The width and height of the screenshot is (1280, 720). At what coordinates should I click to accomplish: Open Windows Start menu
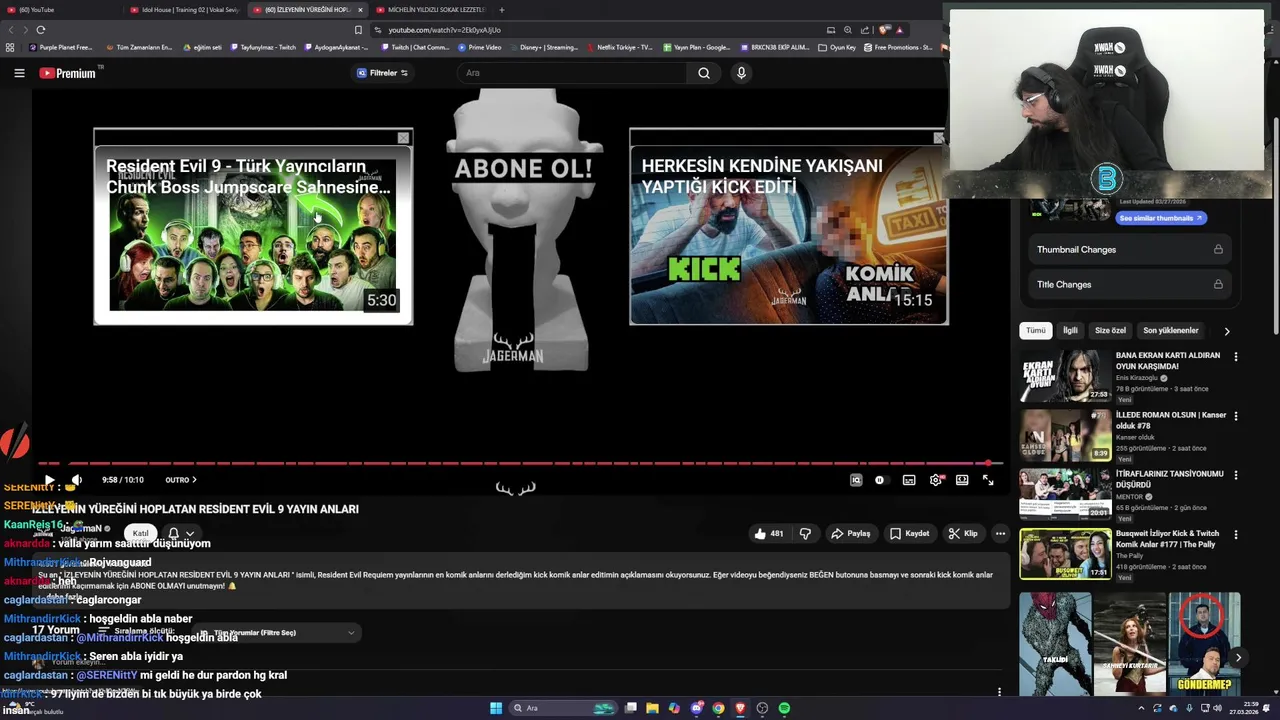[x=495, y=708]
